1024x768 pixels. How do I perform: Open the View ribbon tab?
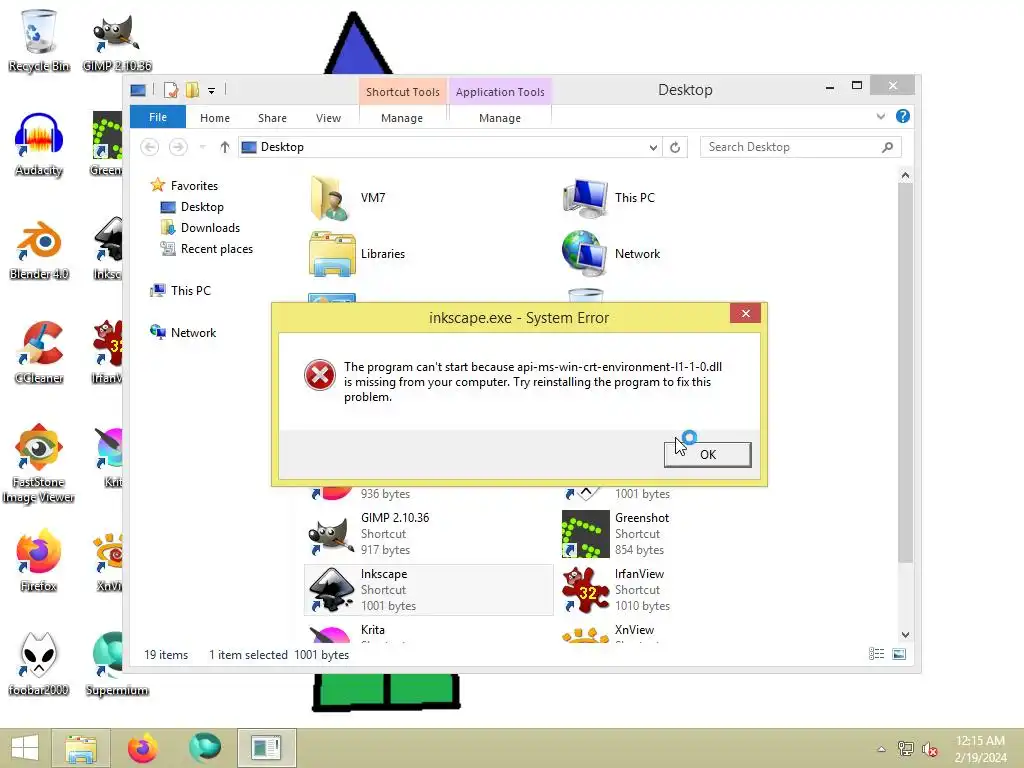328,118
